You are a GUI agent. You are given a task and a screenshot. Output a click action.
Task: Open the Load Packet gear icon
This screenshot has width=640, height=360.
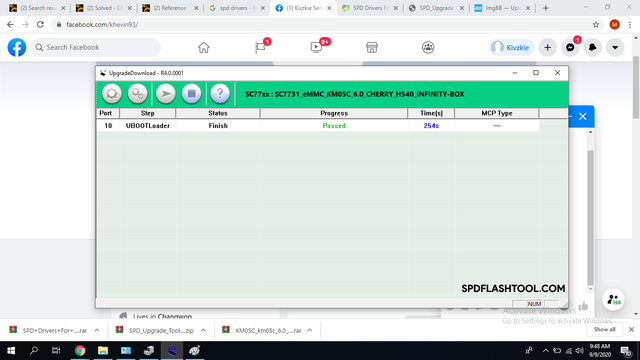pos(111,94)
